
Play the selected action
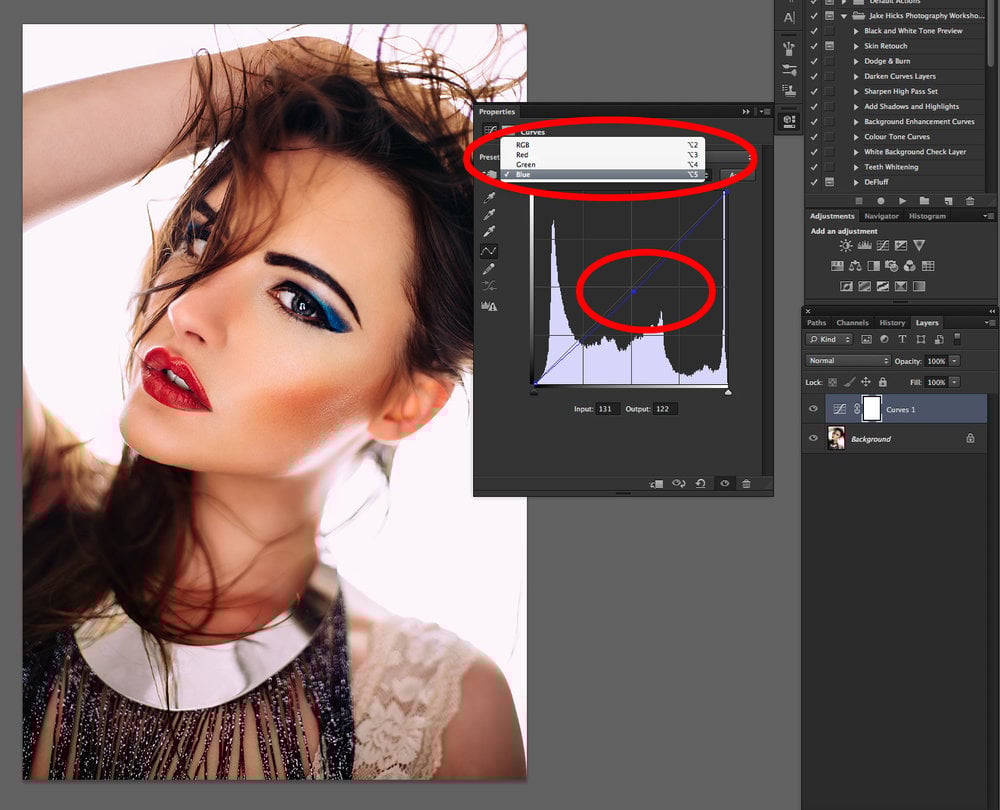(x=902, y=201)
